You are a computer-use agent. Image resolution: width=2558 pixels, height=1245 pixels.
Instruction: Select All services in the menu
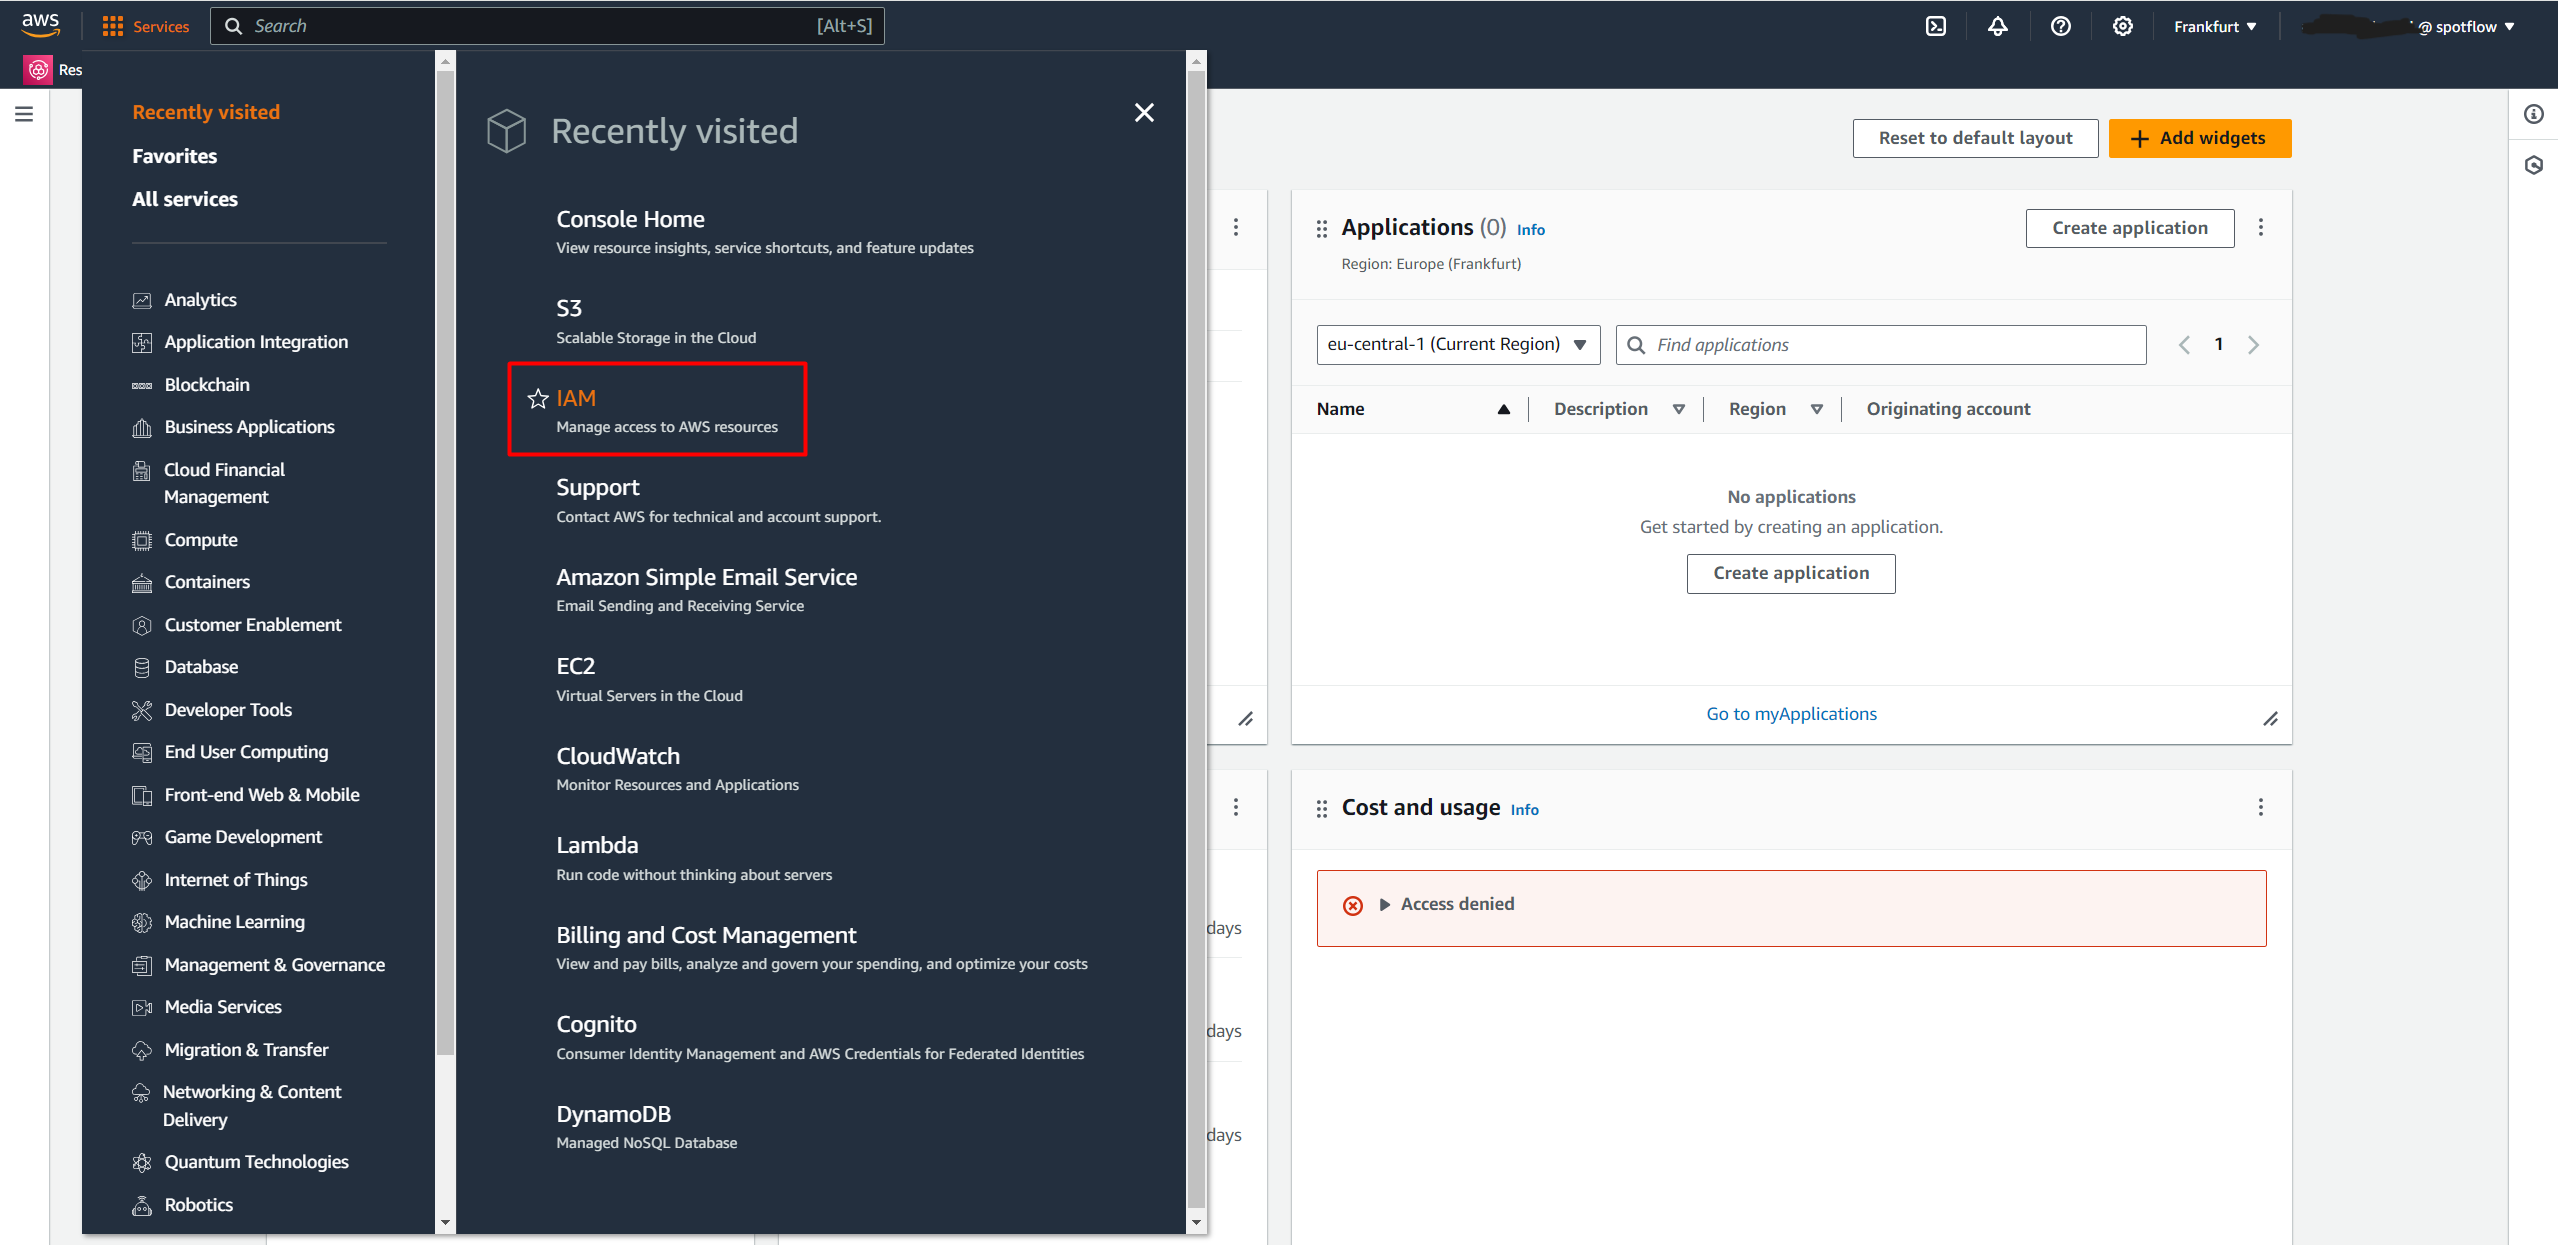pyautogui.click(x=185, y=199)
